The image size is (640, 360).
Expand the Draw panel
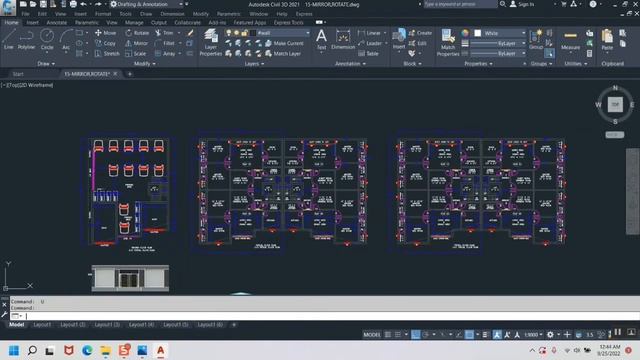coord(46,64)
